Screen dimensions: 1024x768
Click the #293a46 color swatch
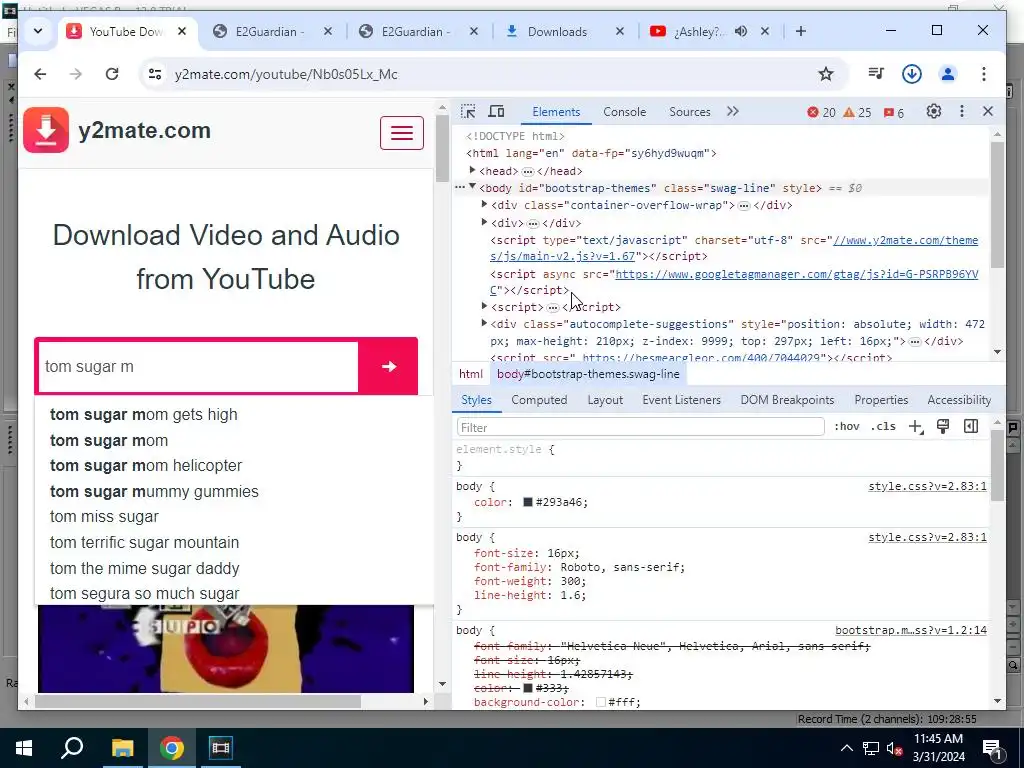click(x=528, y=502)
